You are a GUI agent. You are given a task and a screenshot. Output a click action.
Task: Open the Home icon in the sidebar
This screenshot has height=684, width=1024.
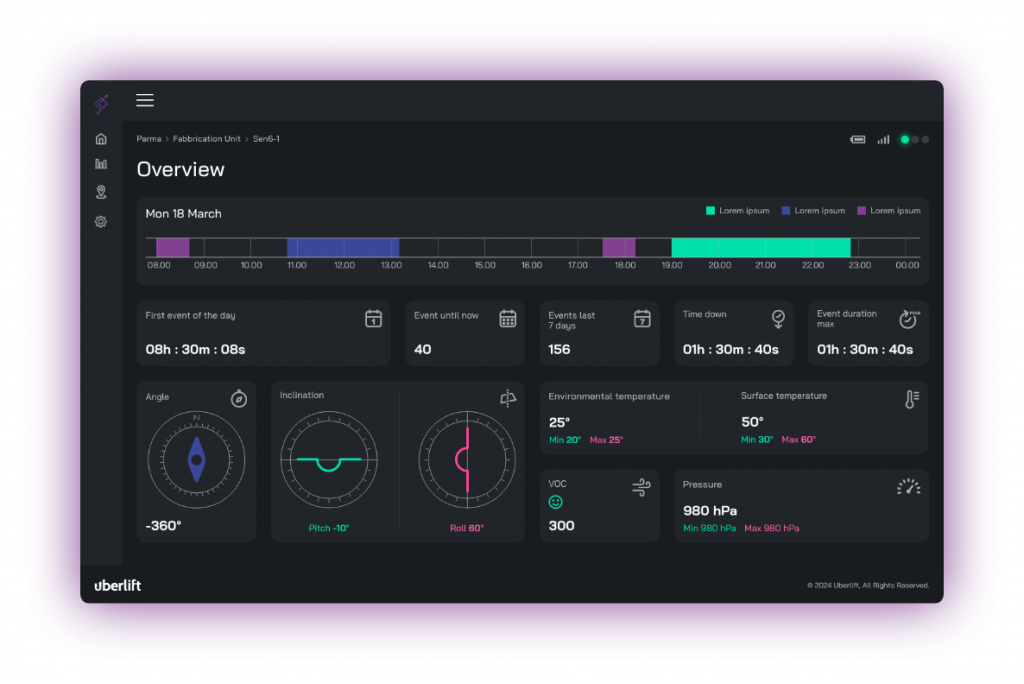[100, 138]
